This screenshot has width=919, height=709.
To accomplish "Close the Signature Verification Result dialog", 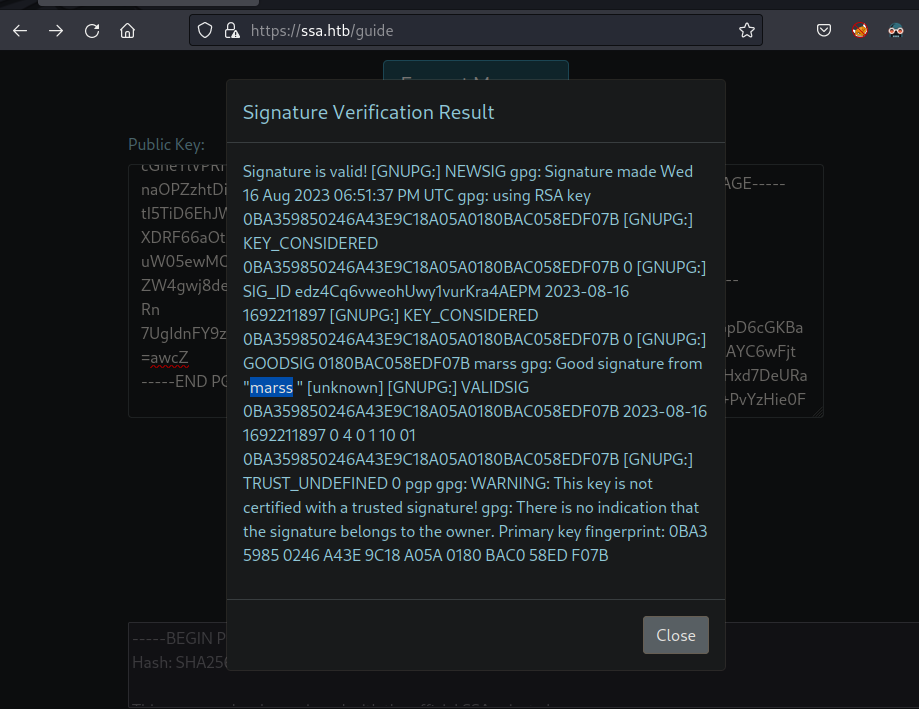I will (x=675, y=635).
